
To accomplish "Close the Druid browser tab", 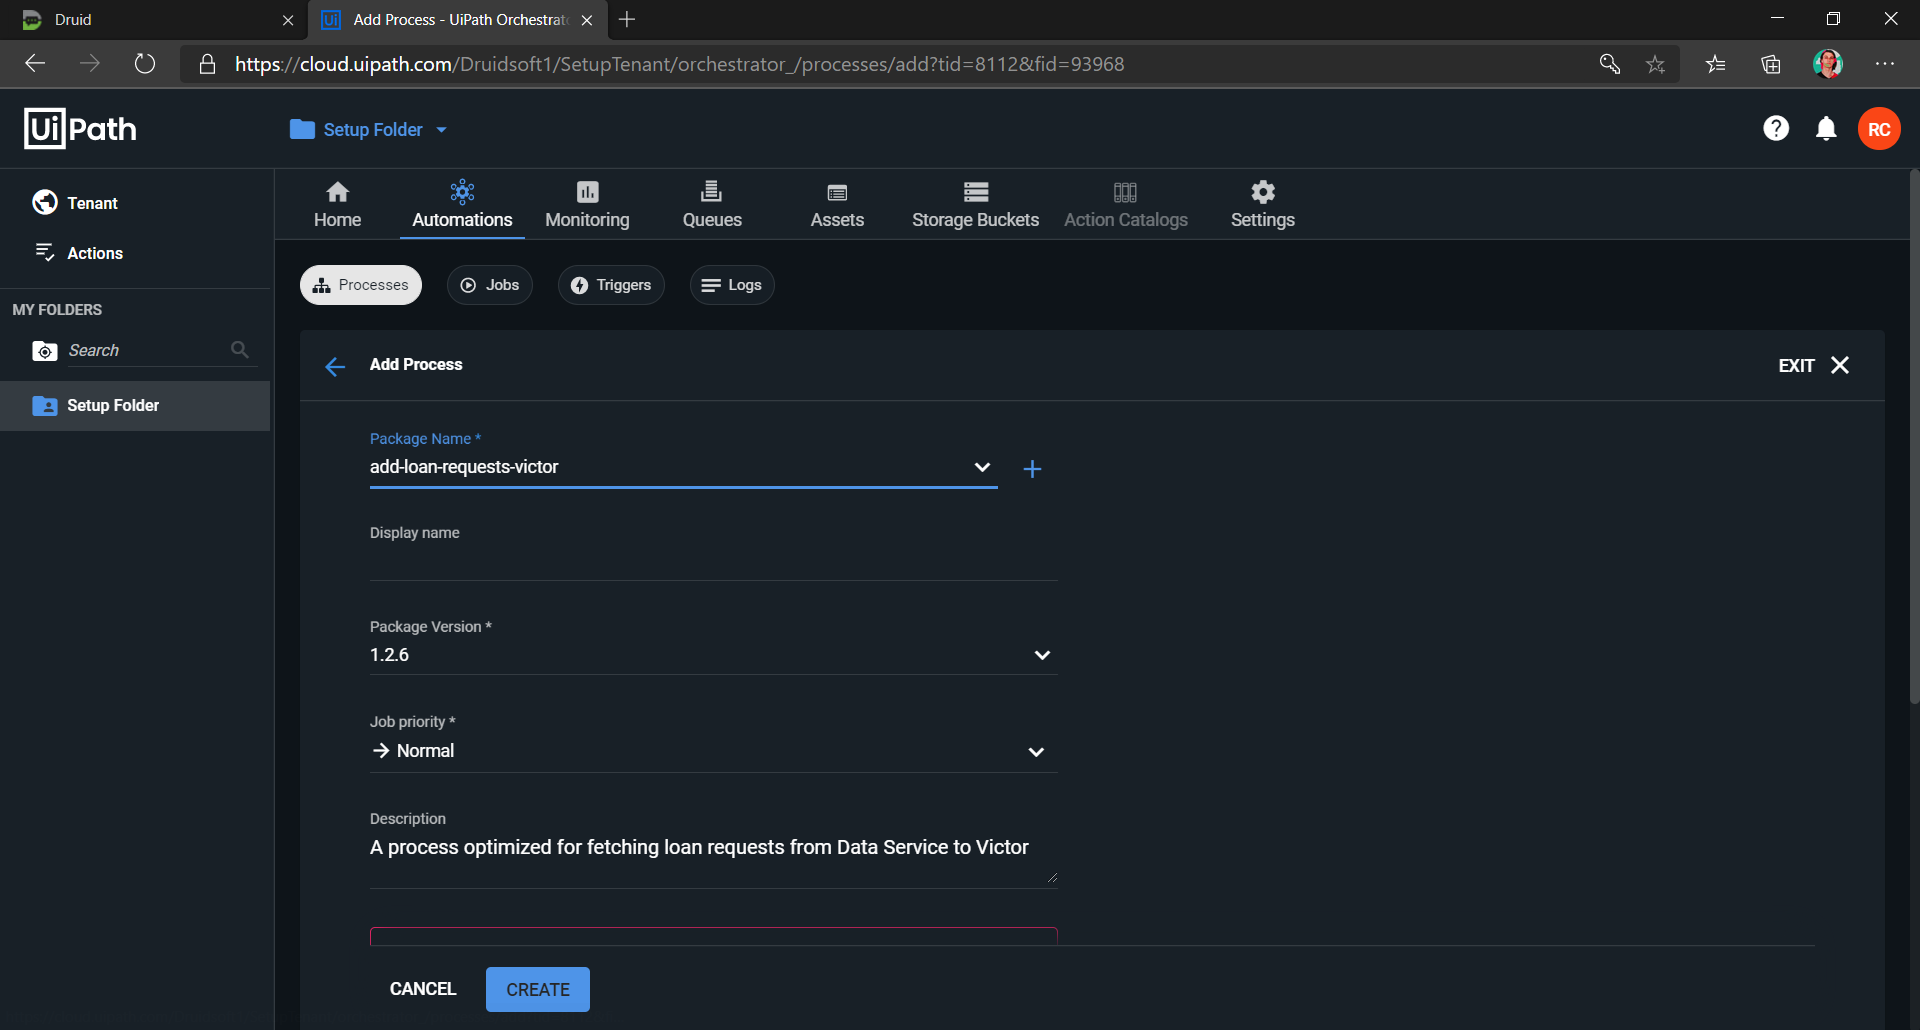I will point(288,20).
